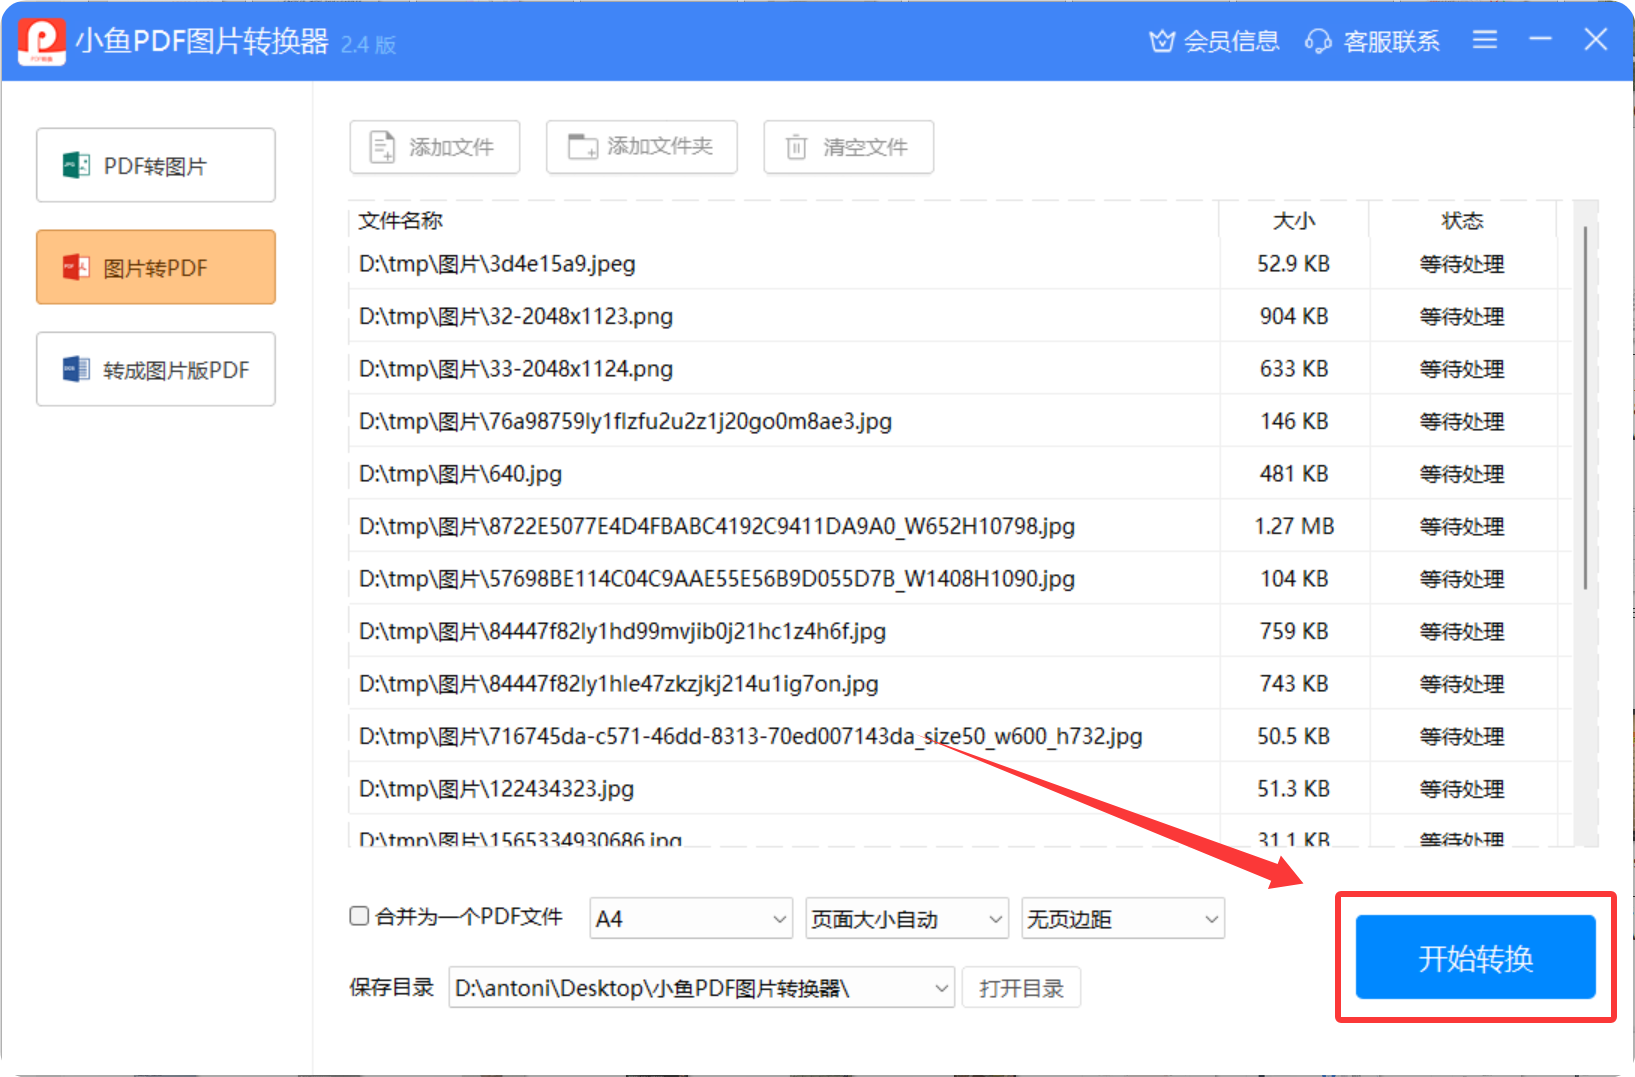1635x1077 pixels.
Task: Click the 文件名称 column header
Action: [401, 221]
